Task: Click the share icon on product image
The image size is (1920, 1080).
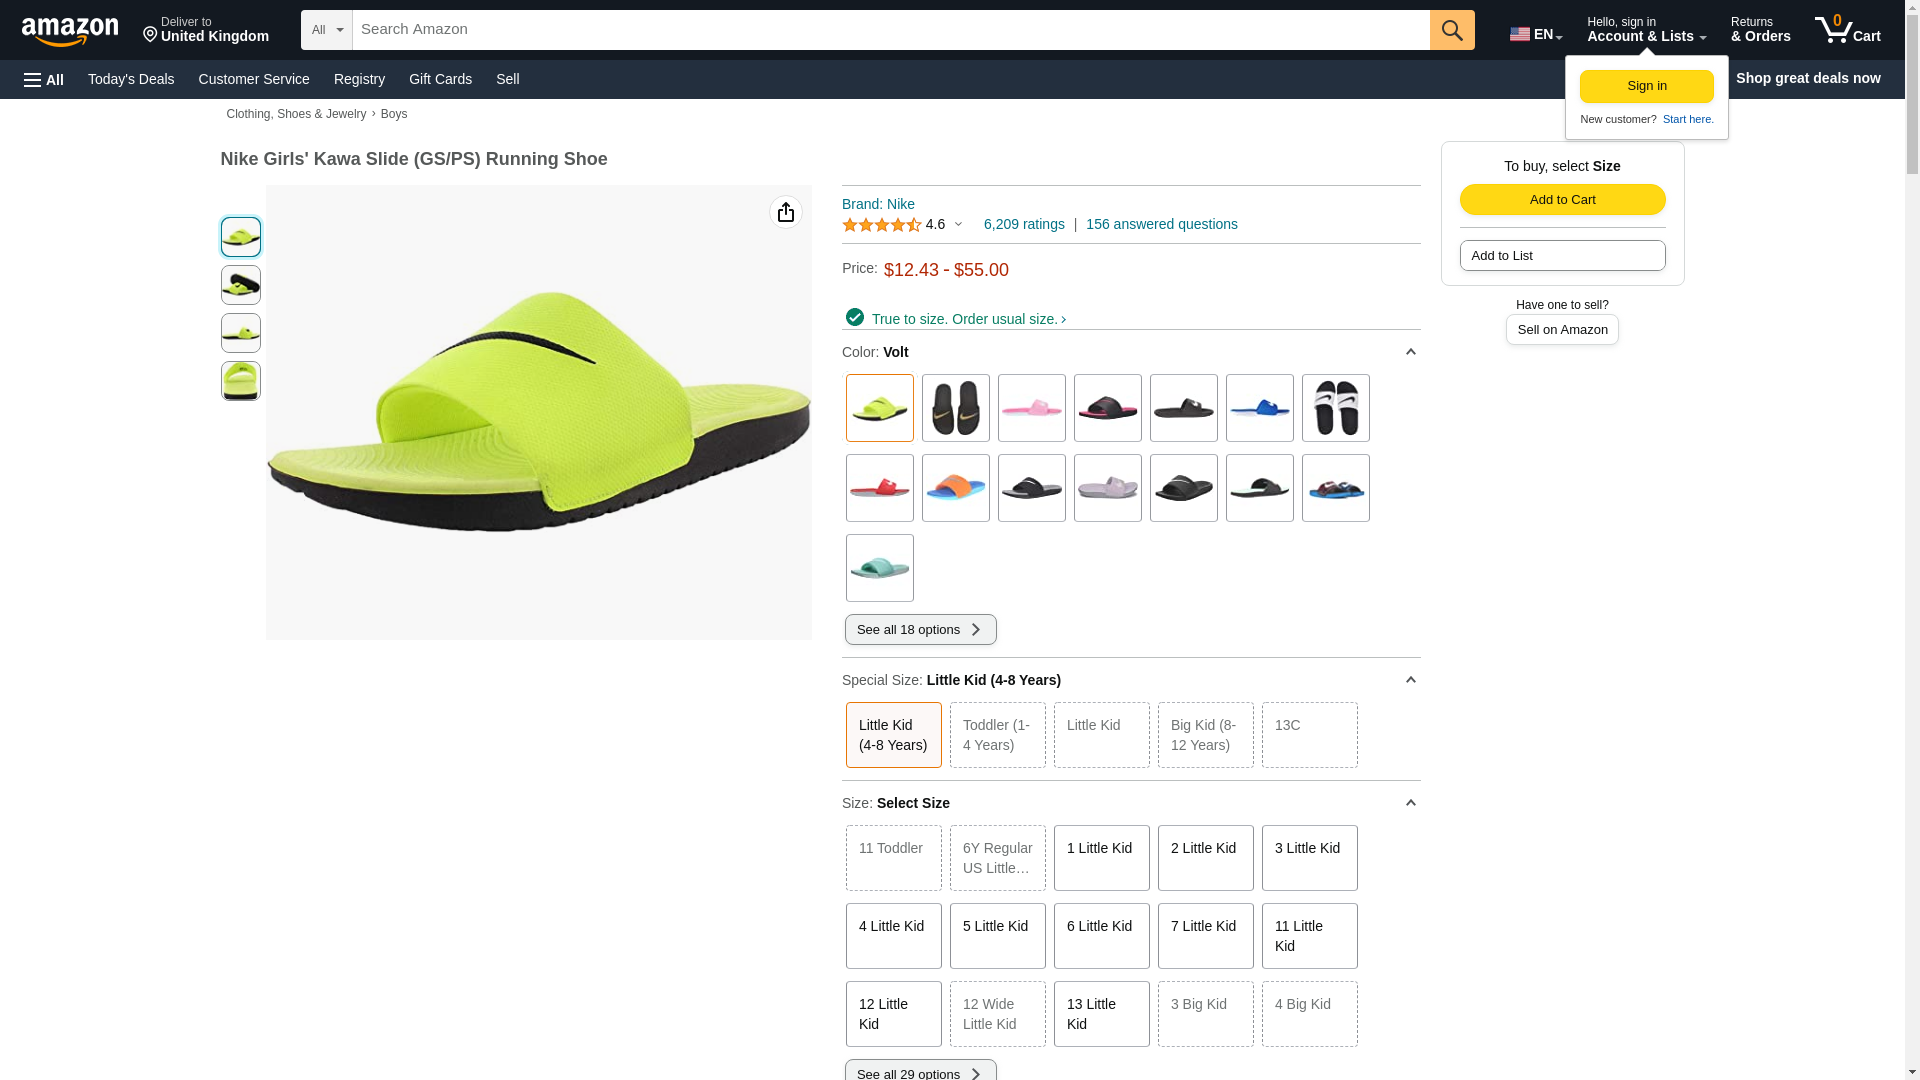Action: (786, 212)
